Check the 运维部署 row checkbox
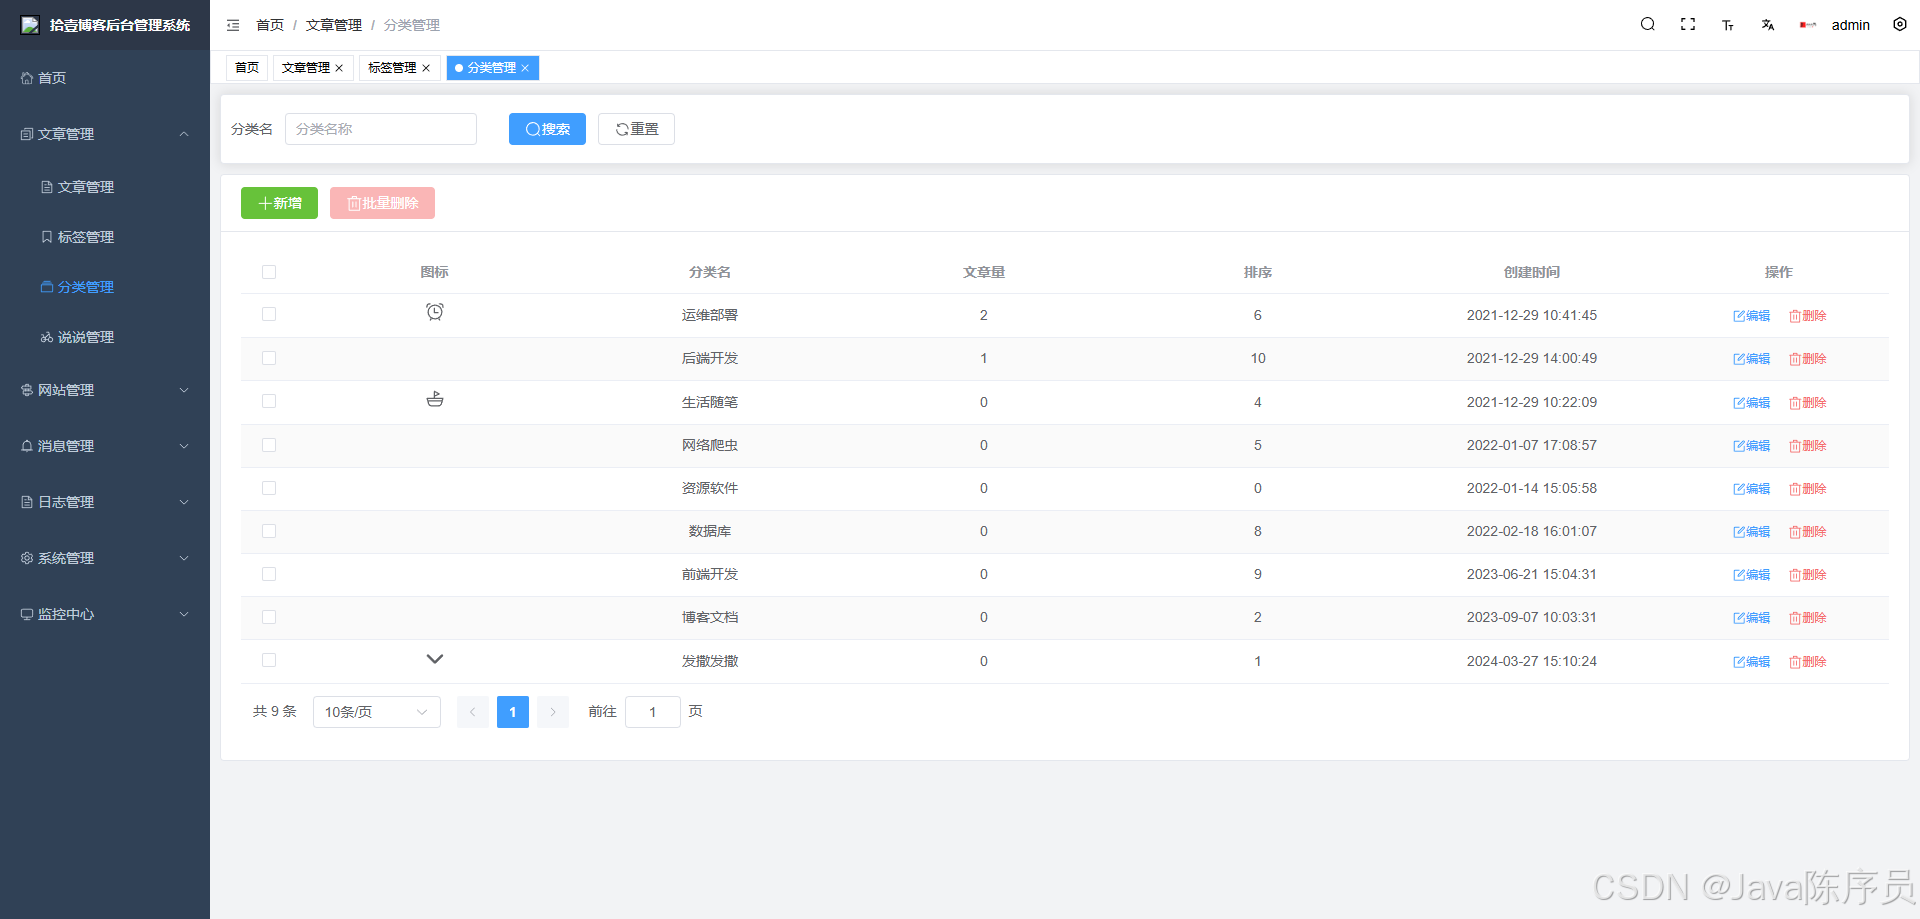The height and width of the screenshot is (919, 1920). coord(269,314)
